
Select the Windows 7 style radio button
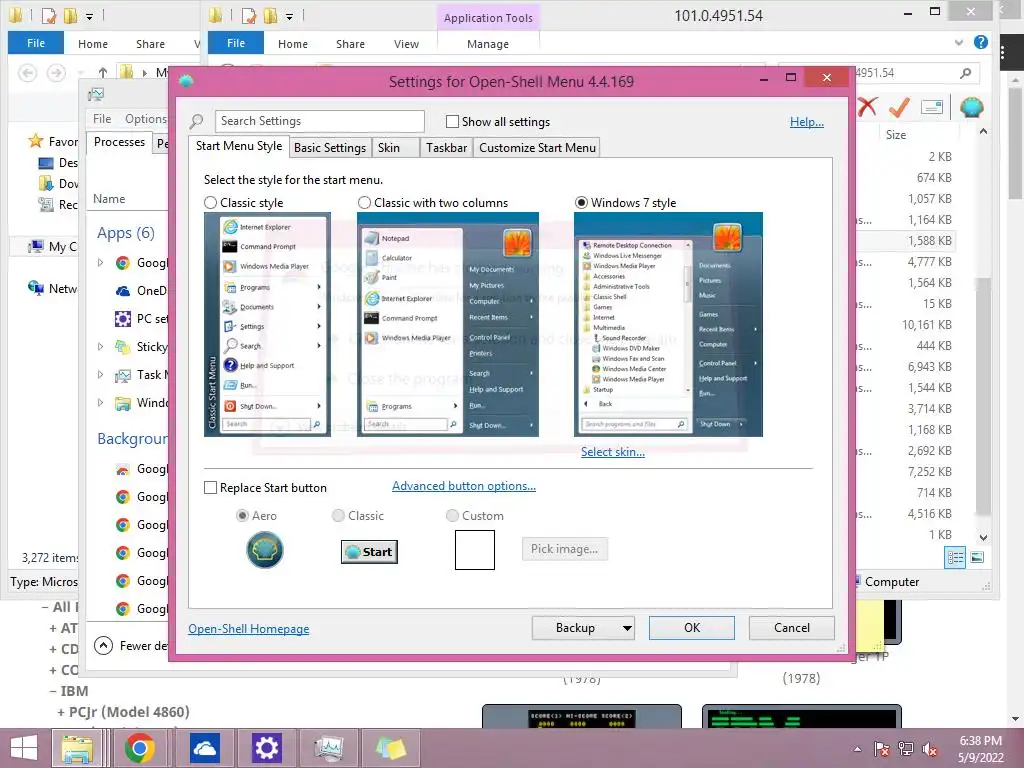click(581, 202)
